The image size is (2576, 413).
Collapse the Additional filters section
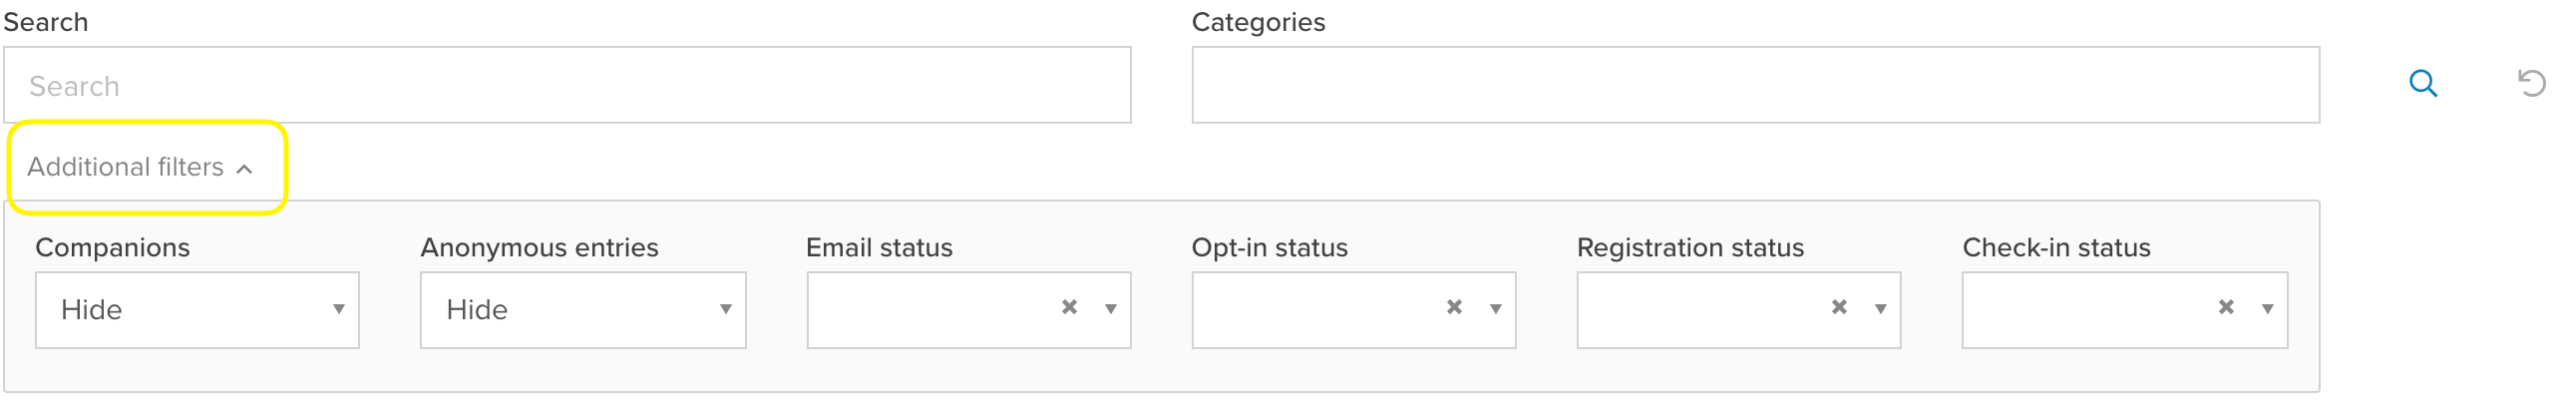pos(125,167)
